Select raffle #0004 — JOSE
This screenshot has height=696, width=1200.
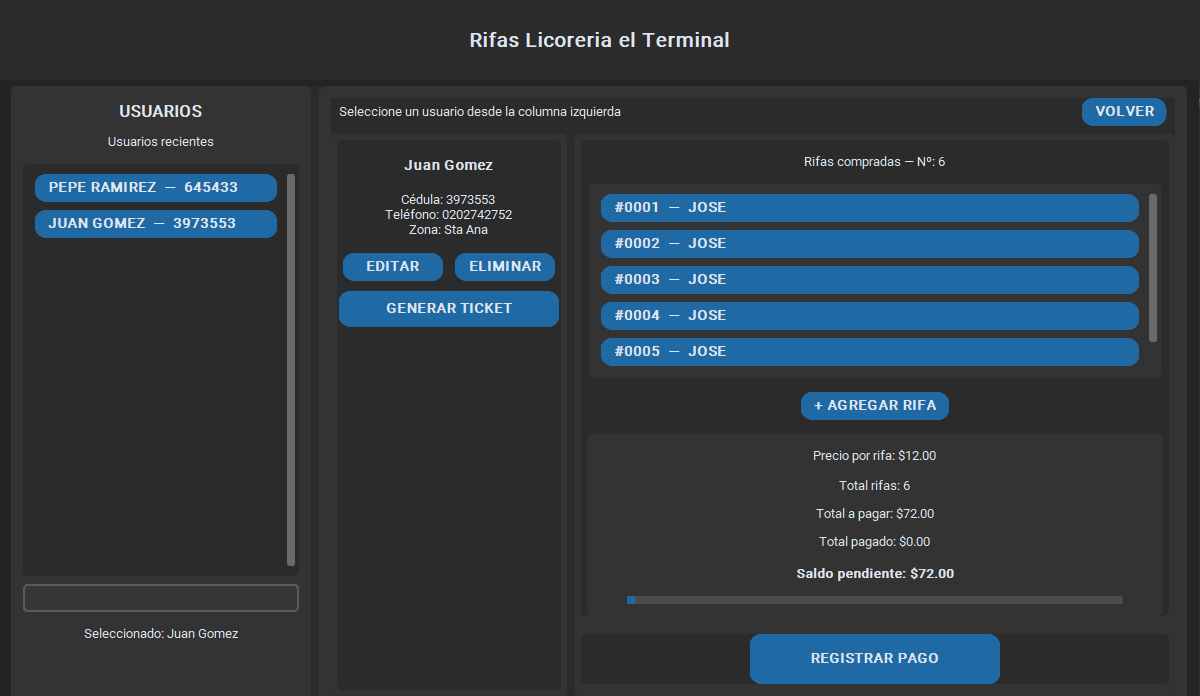click(870, 316)
